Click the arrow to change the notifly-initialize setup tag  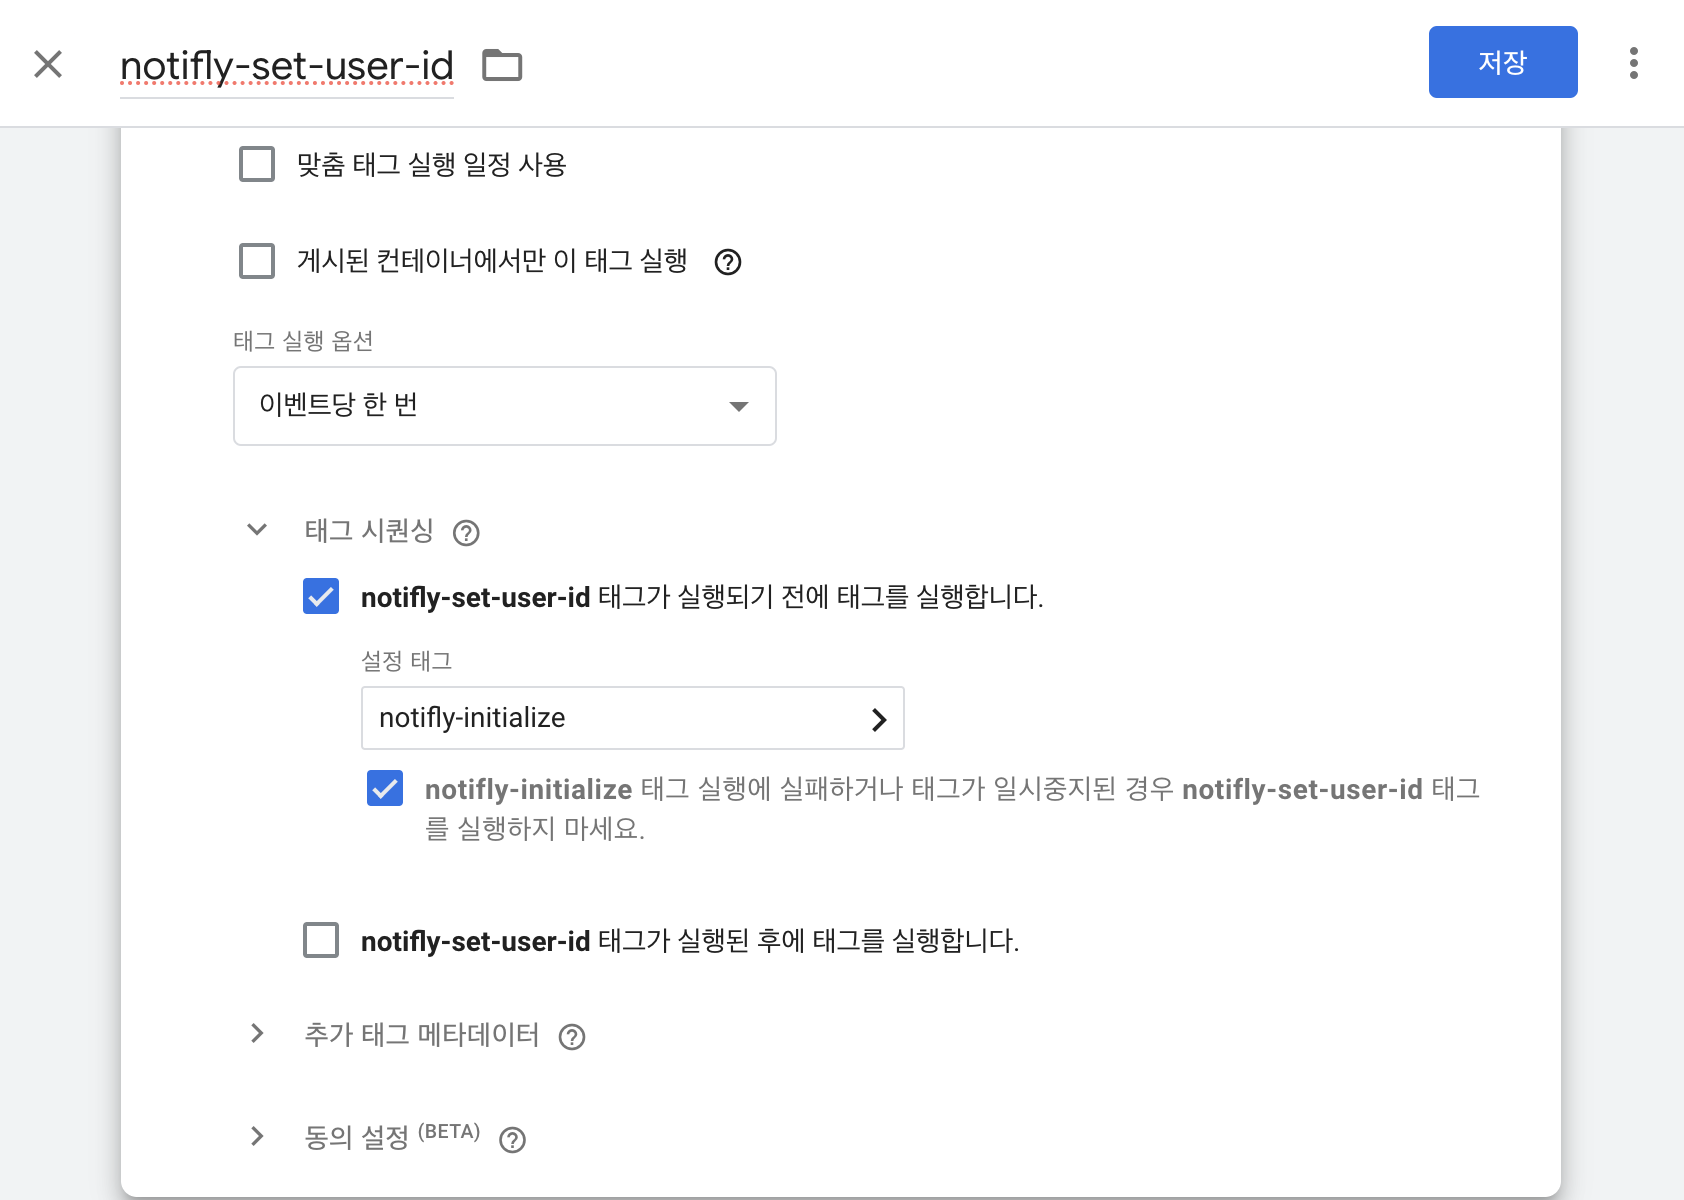point(879,718)
